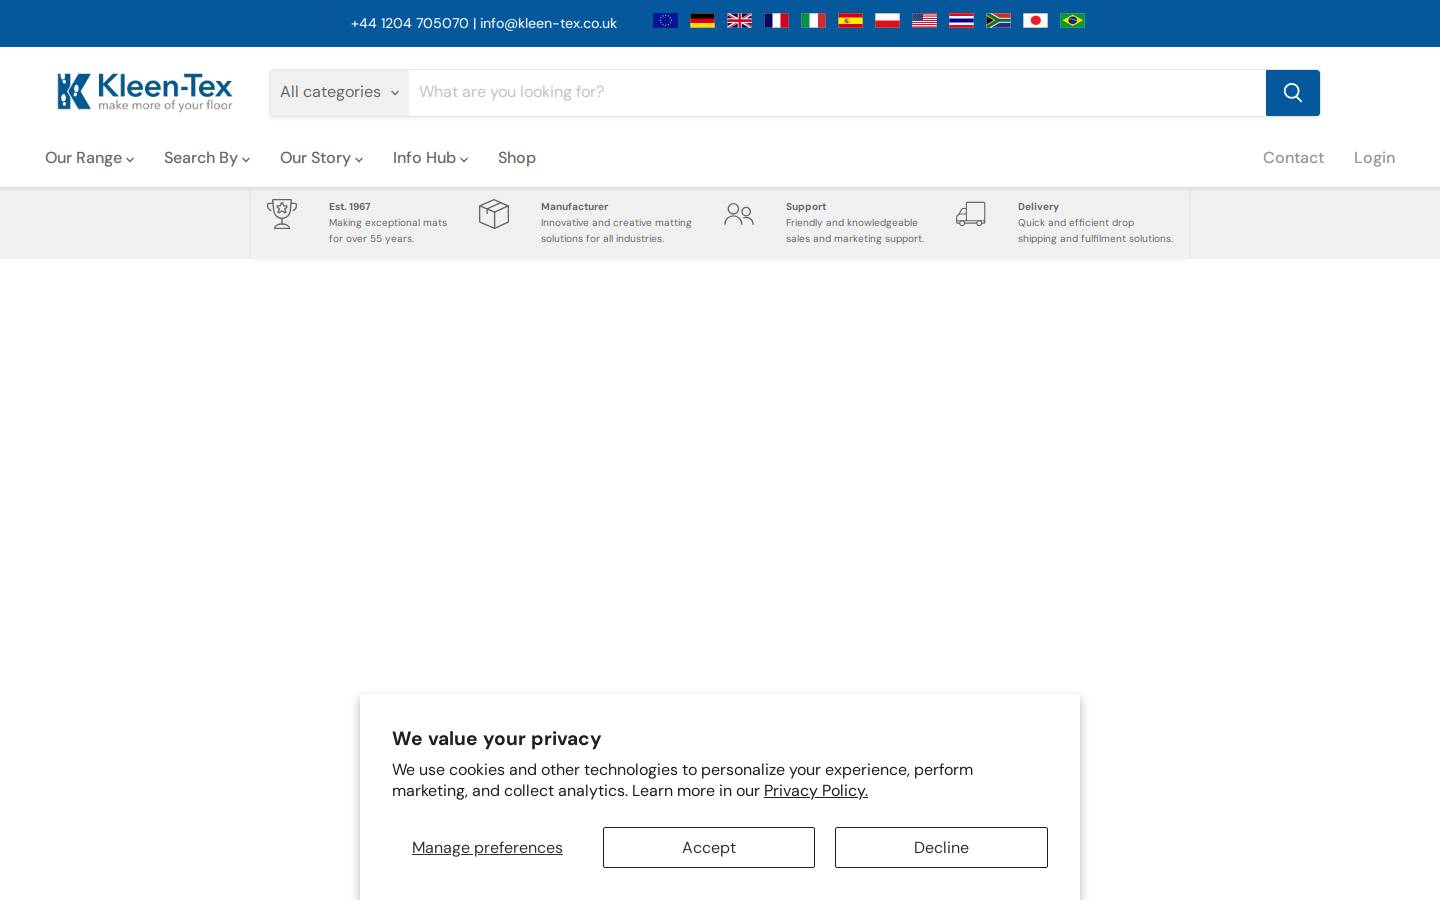
Task: Decline the cookies
Action: click(x=941, y=847)
